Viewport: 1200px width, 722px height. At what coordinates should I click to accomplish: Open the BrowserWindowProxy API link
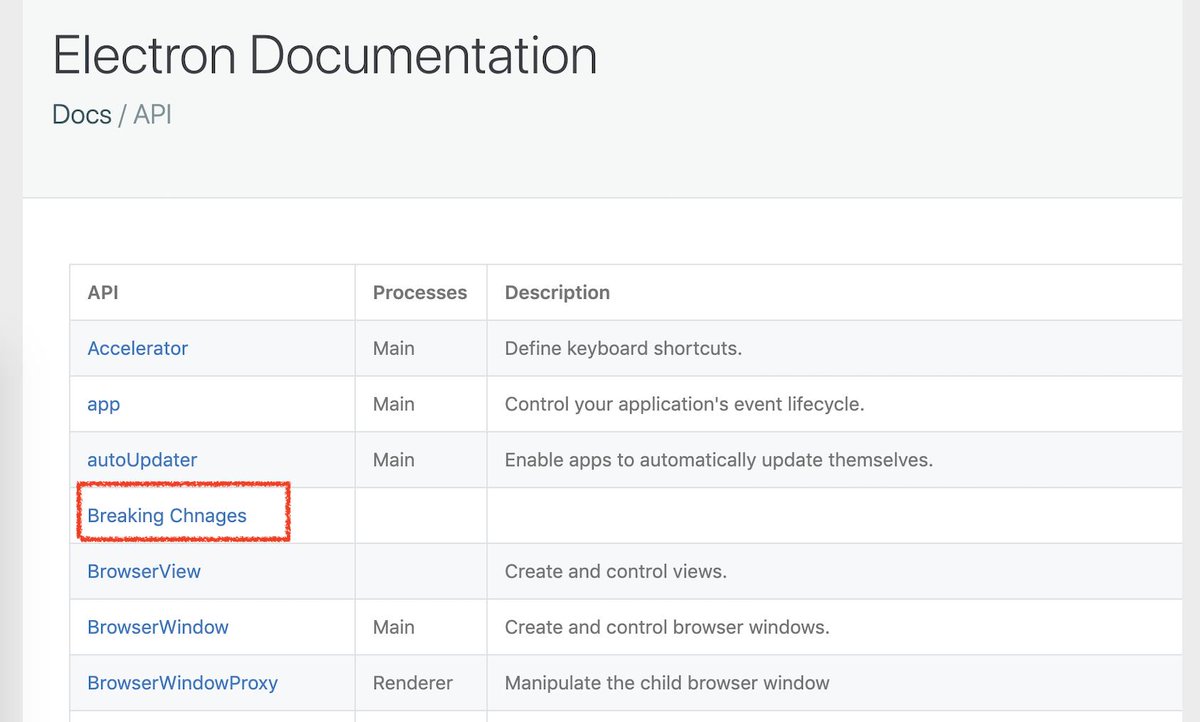[x=183, y=684]
